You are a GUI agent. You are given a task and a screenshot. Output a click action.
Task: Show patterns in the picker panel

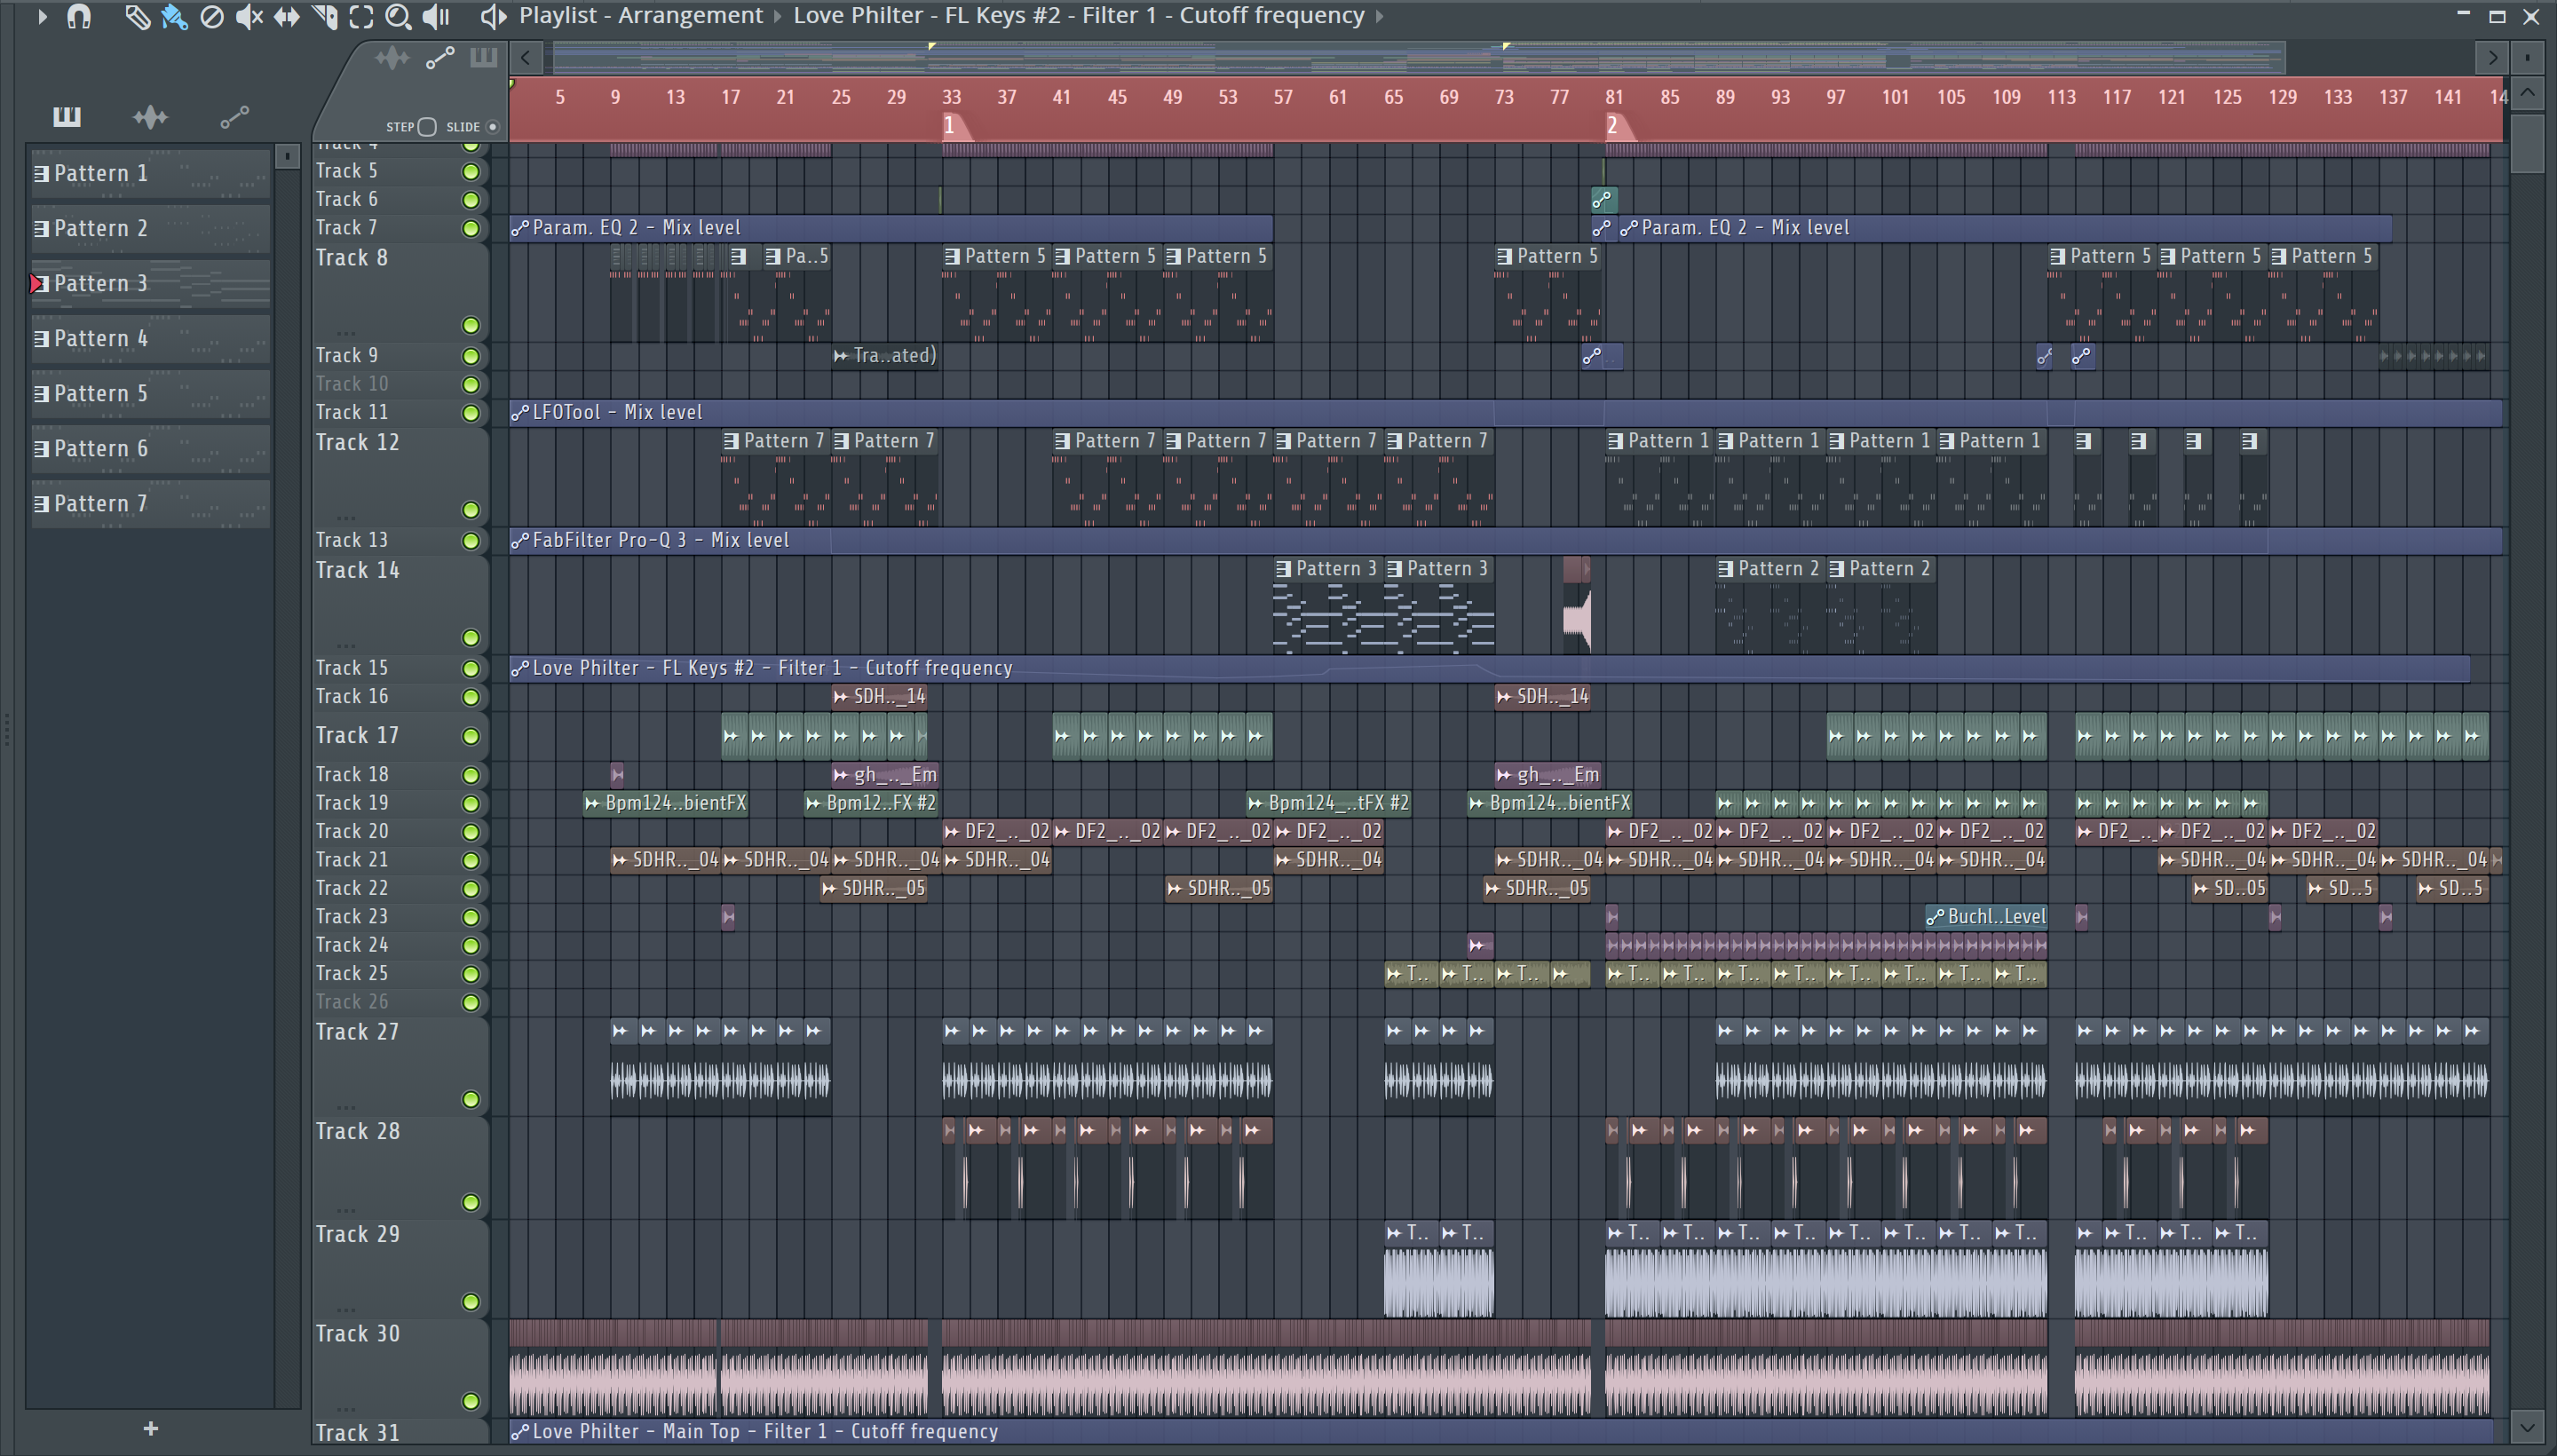click(x=67, y=117)
